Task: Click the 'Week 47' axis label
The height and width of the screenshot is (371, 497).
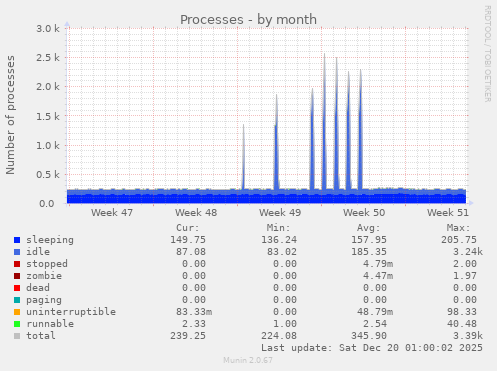Action: point(112,213)
